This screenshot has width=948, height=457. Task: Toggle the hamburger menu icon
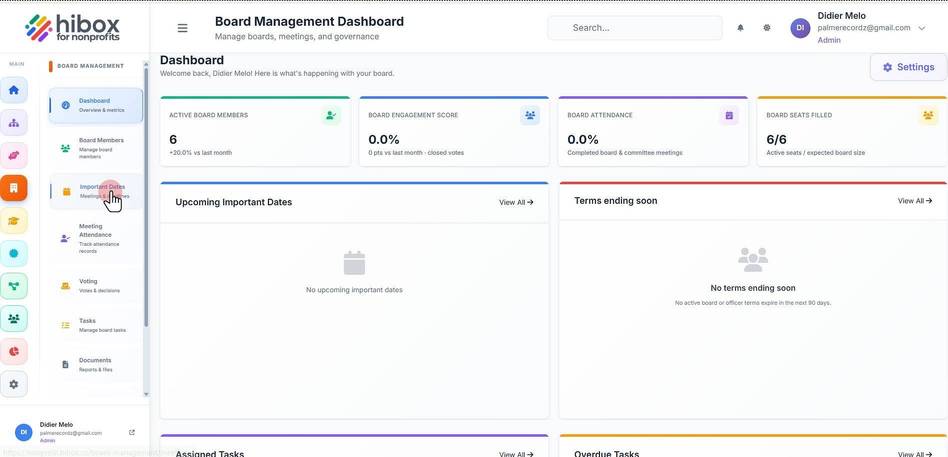(182, 28)
